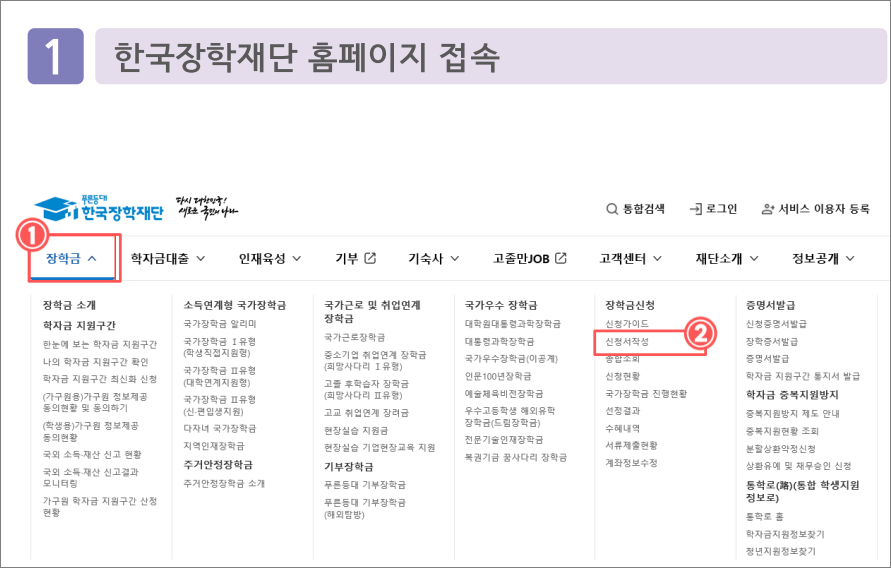Open 서류제출현황 link

coord(631,445)
